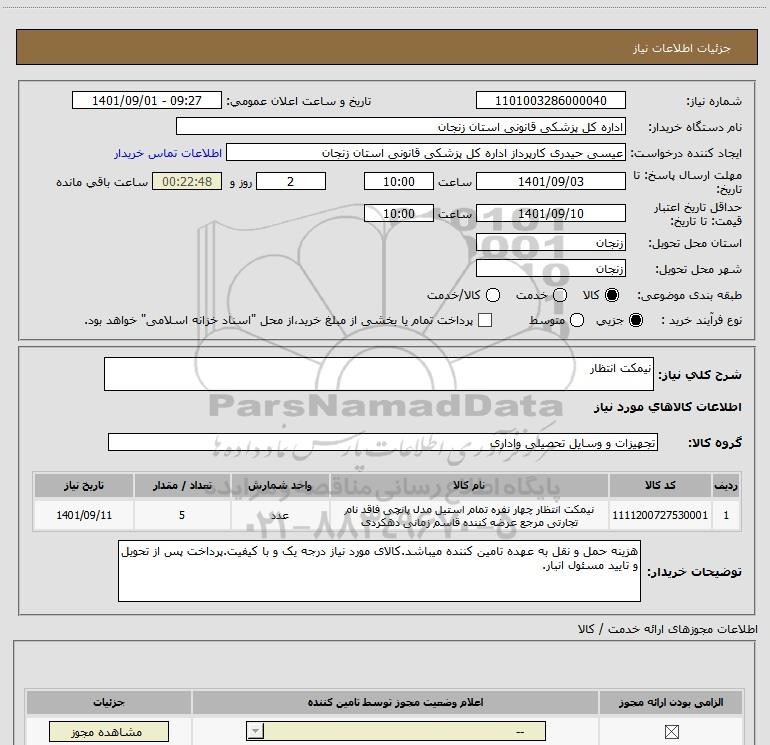Screen dimensions: 770x745
Task: Click the نام کالا column header
Action: (468, 485)
